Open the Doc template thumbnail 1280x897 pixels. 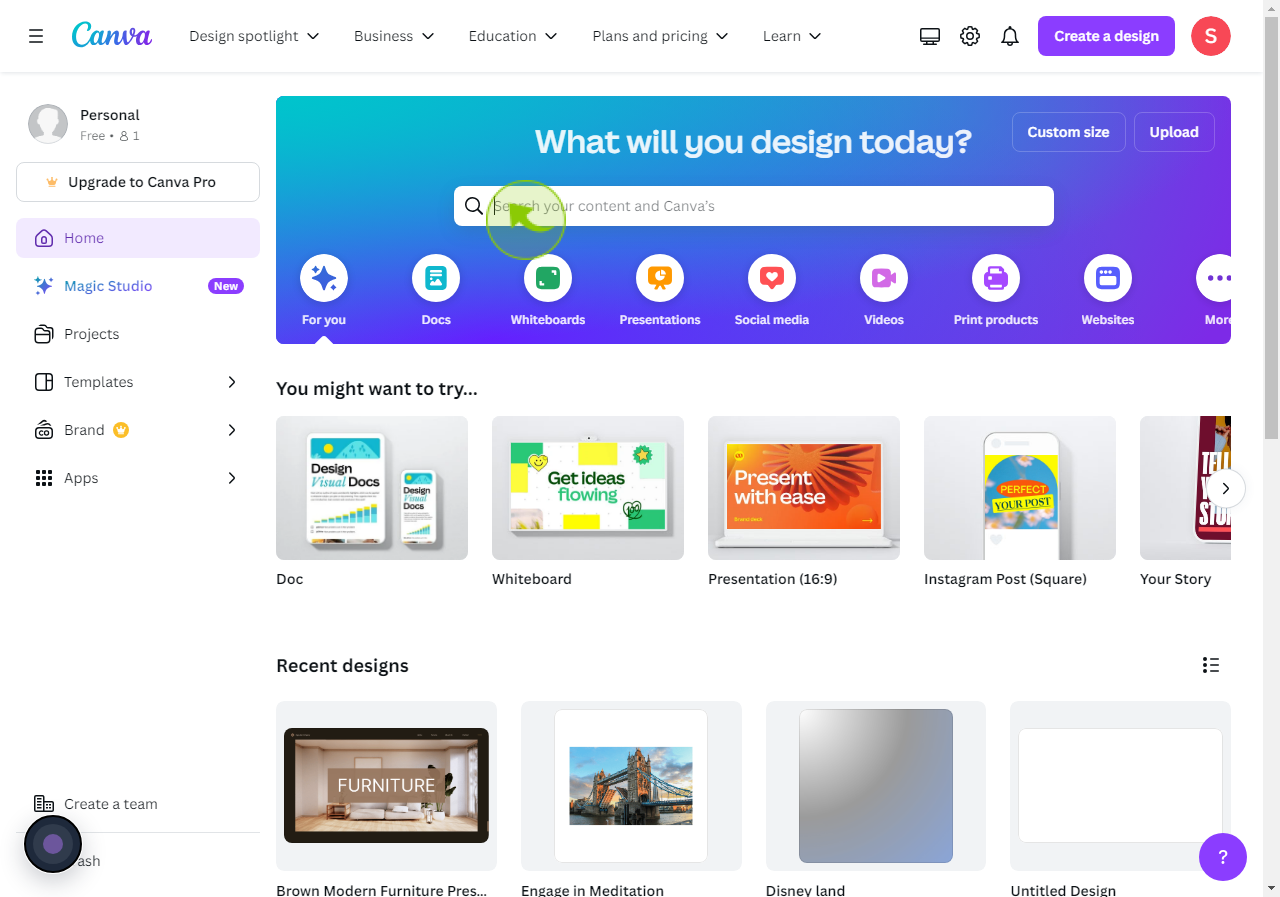pyautogui.click(x=372, y=488)
